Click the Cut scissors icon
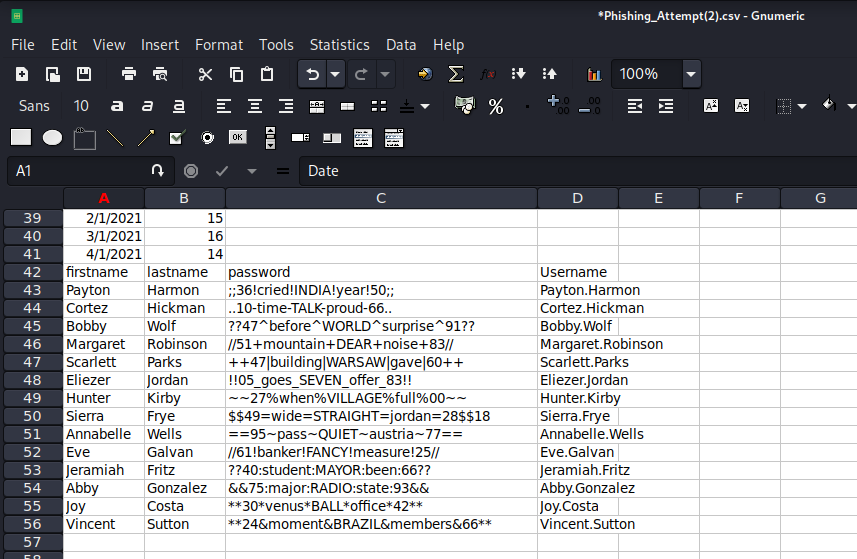The image size is (857, 559). pyautogui.click(x=205, y=74)
